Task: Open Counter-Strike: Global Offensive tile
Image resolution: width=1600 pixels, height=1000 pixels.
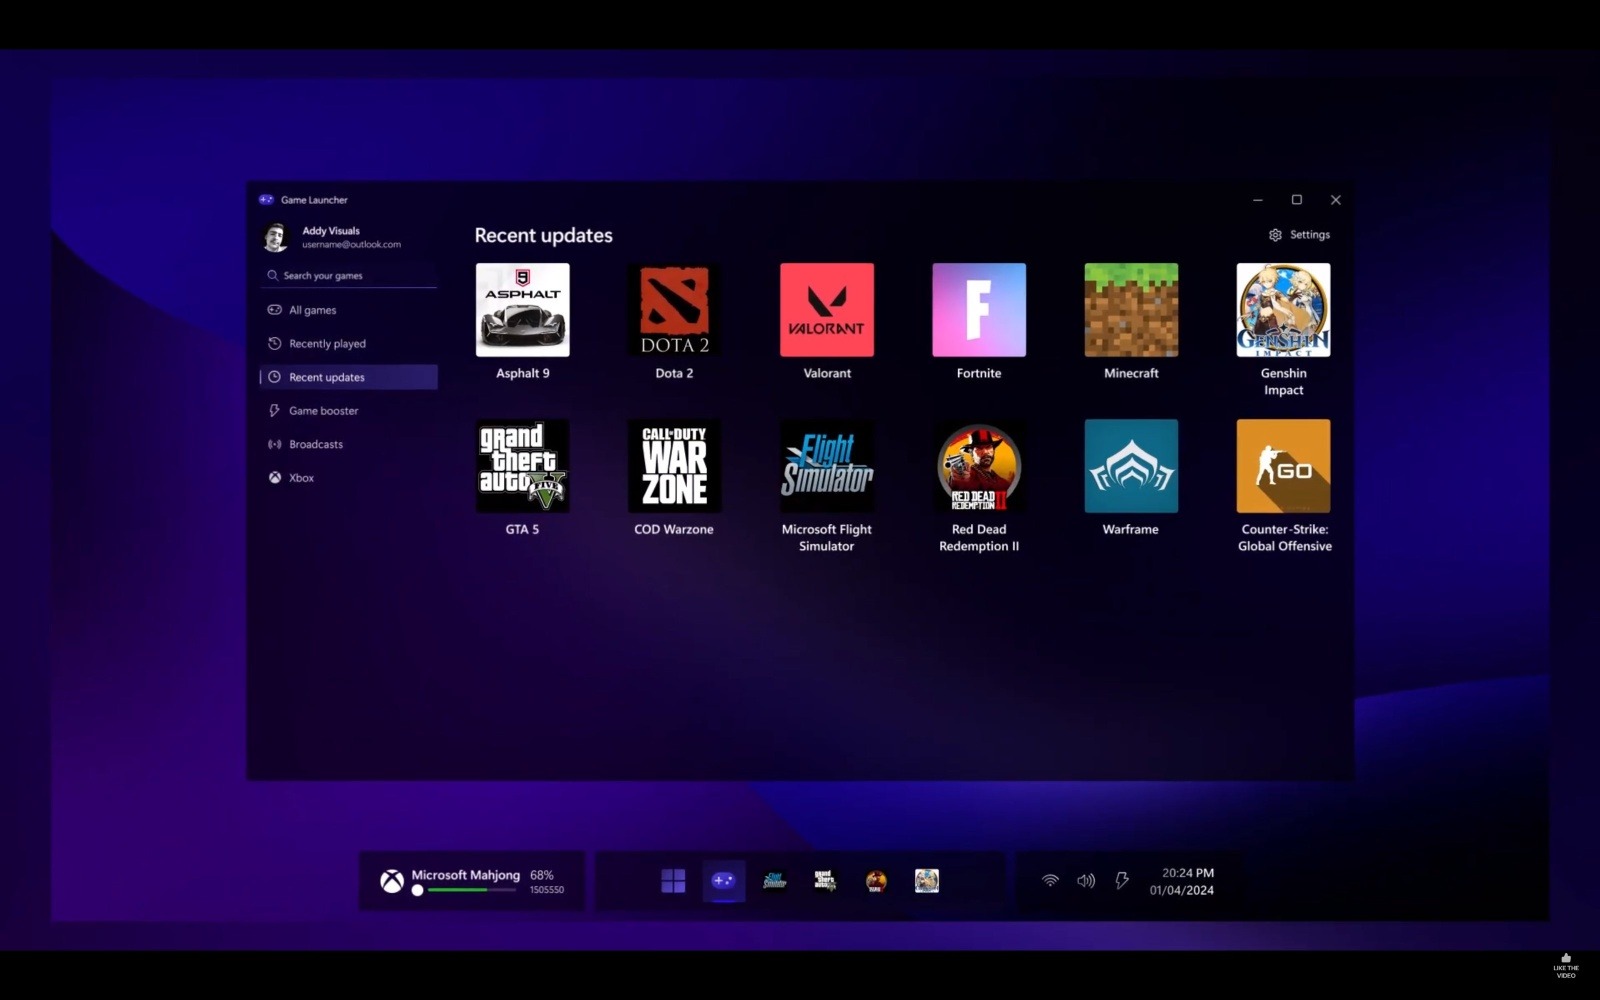Action: [x=1282, y=466]
